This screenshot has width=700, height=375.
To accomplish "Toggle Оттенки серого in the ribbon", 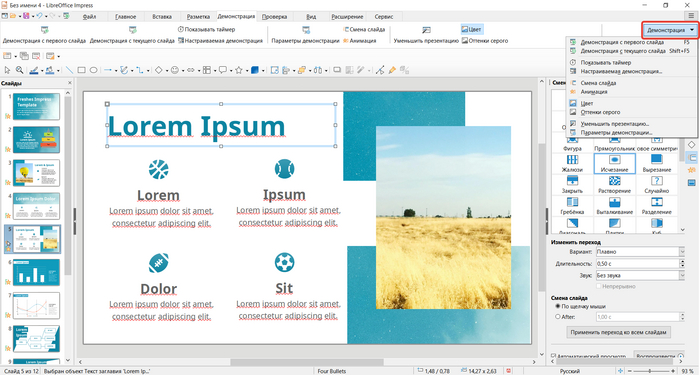I will 485,41.
